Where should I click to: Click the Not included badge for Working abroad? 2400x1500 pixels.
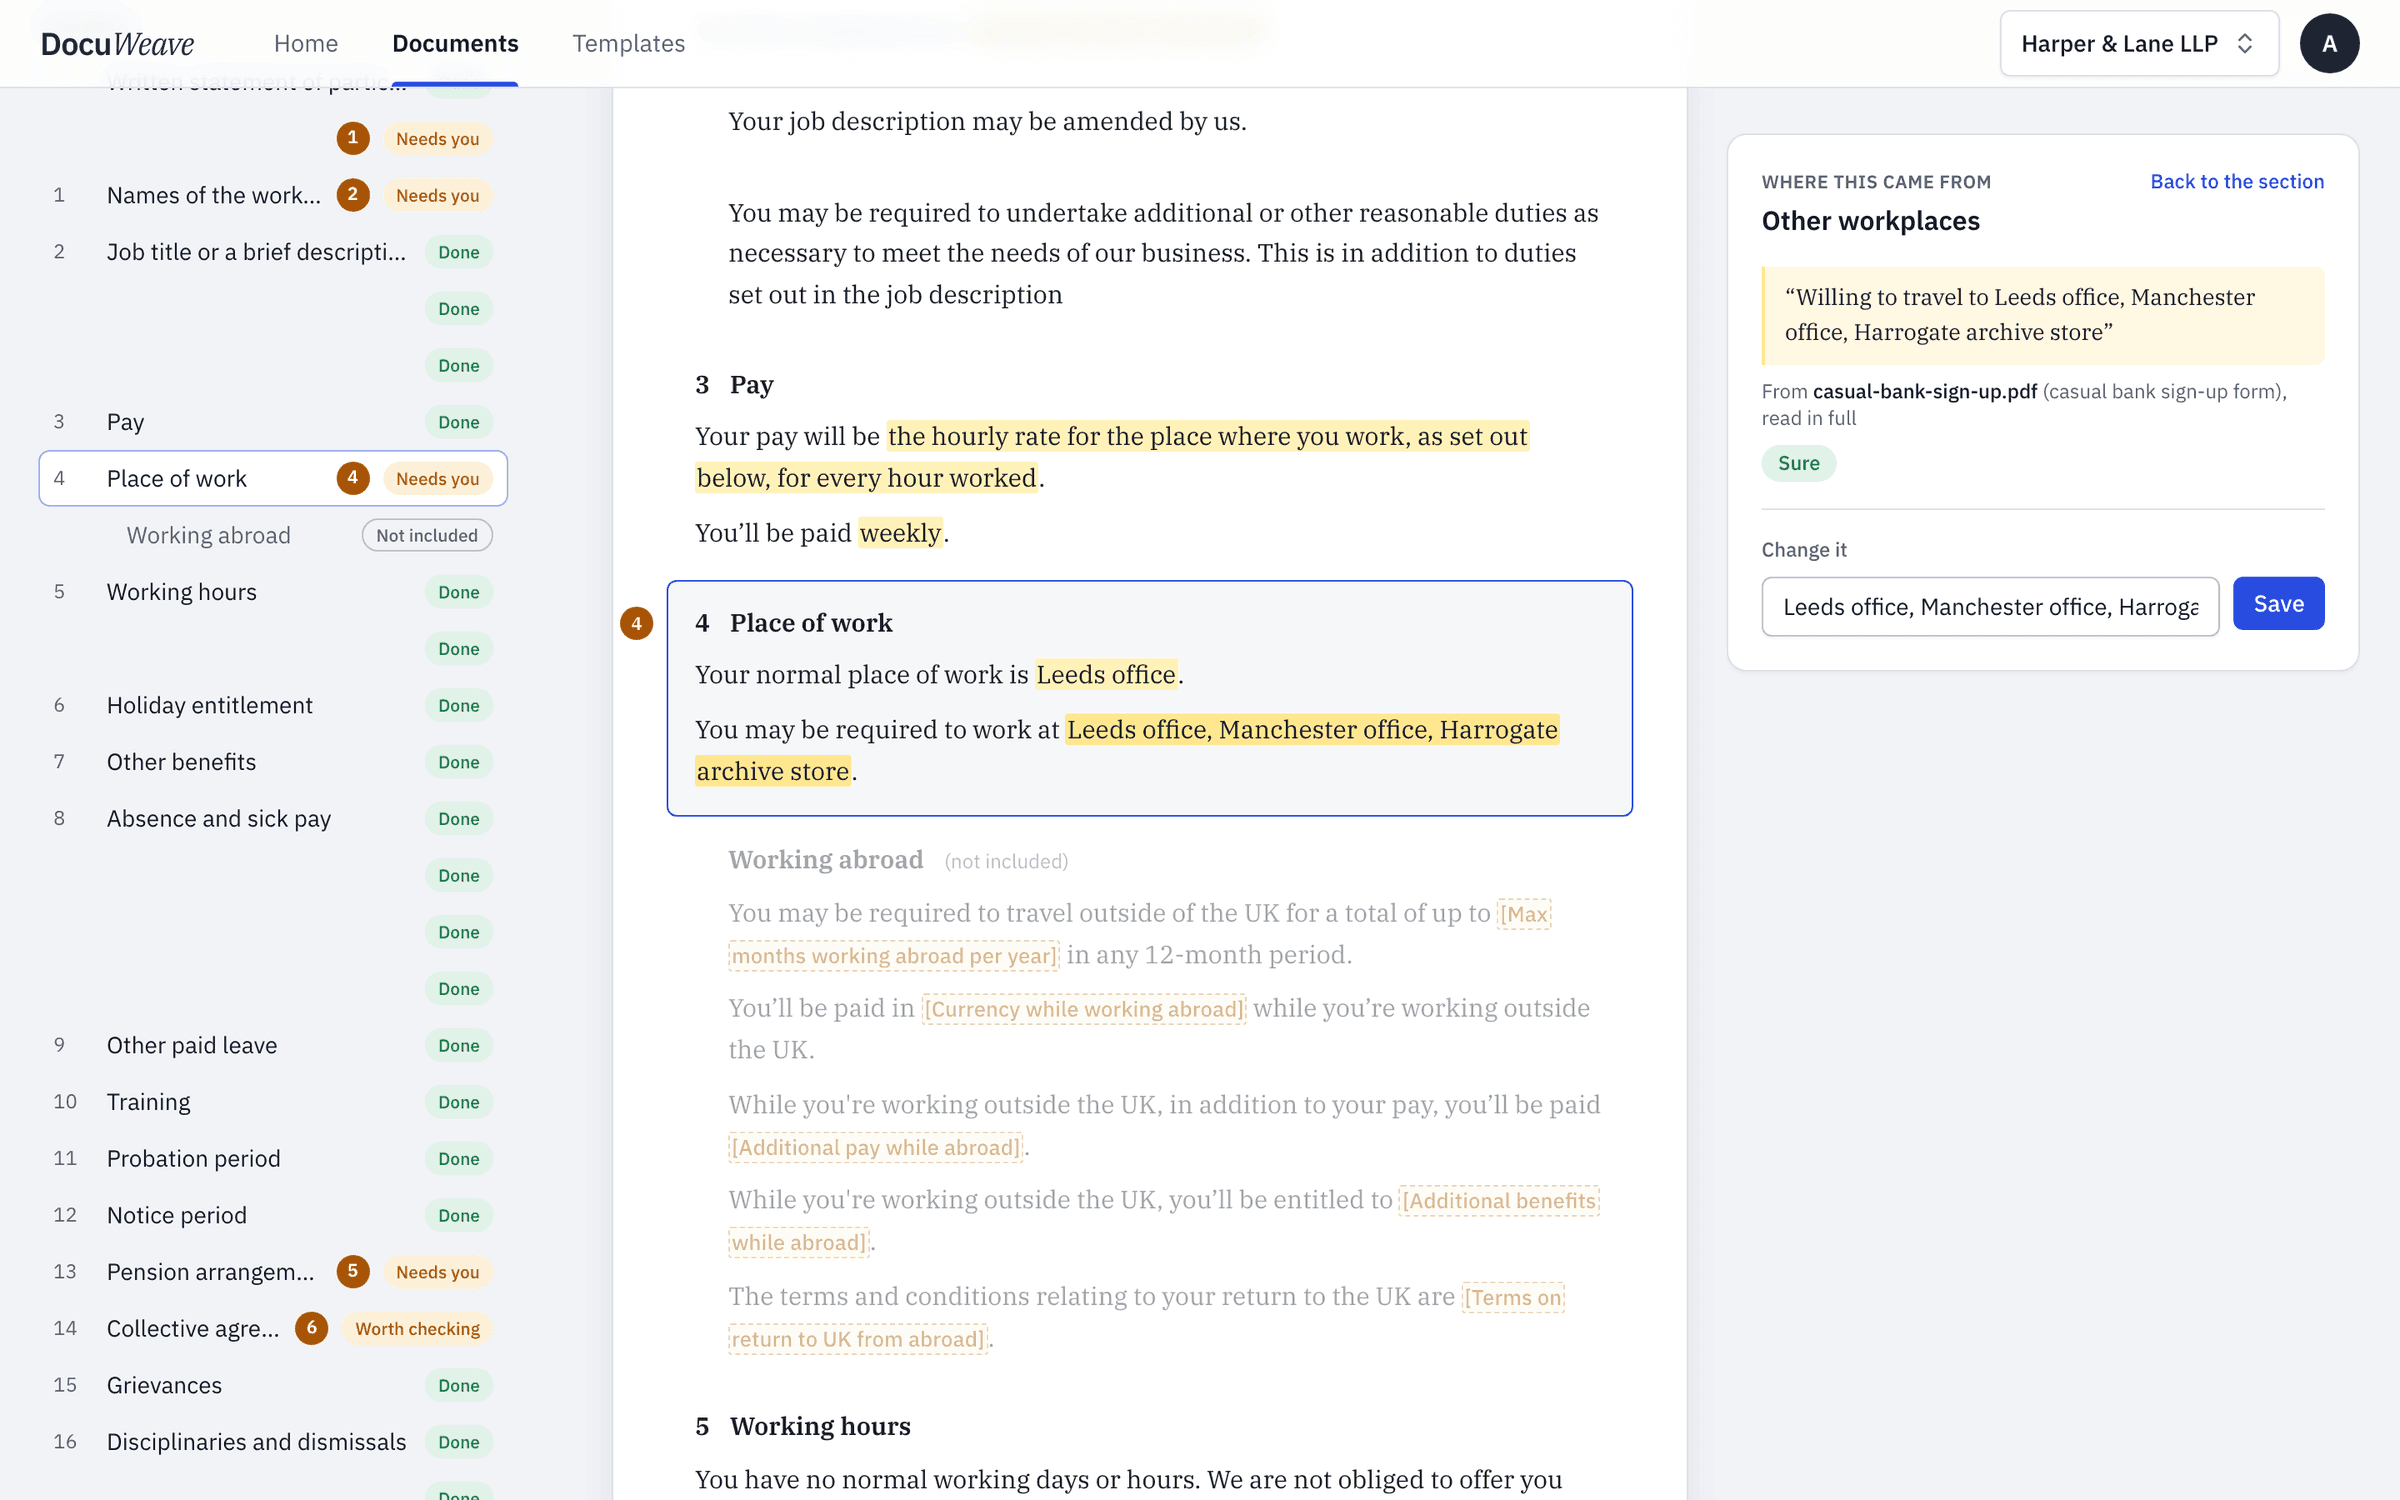(427, 535)
